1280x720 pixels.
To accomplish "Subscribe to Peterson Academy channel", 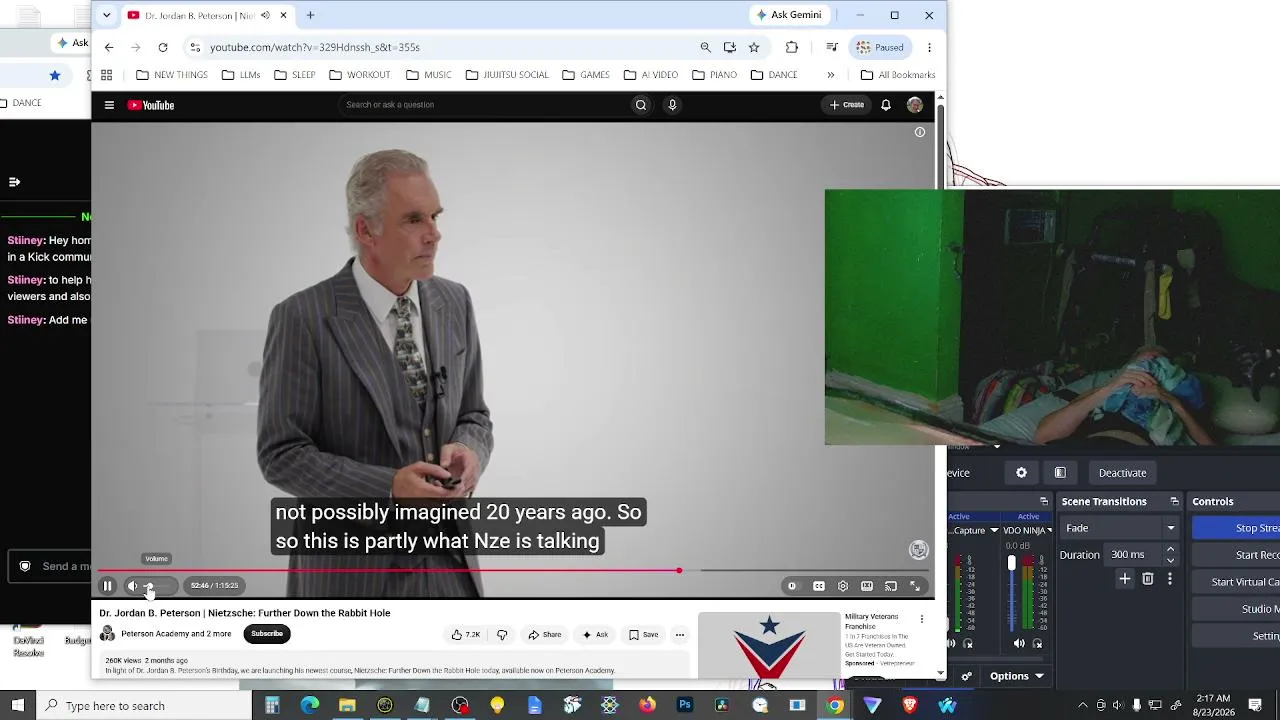I will 267,634.
